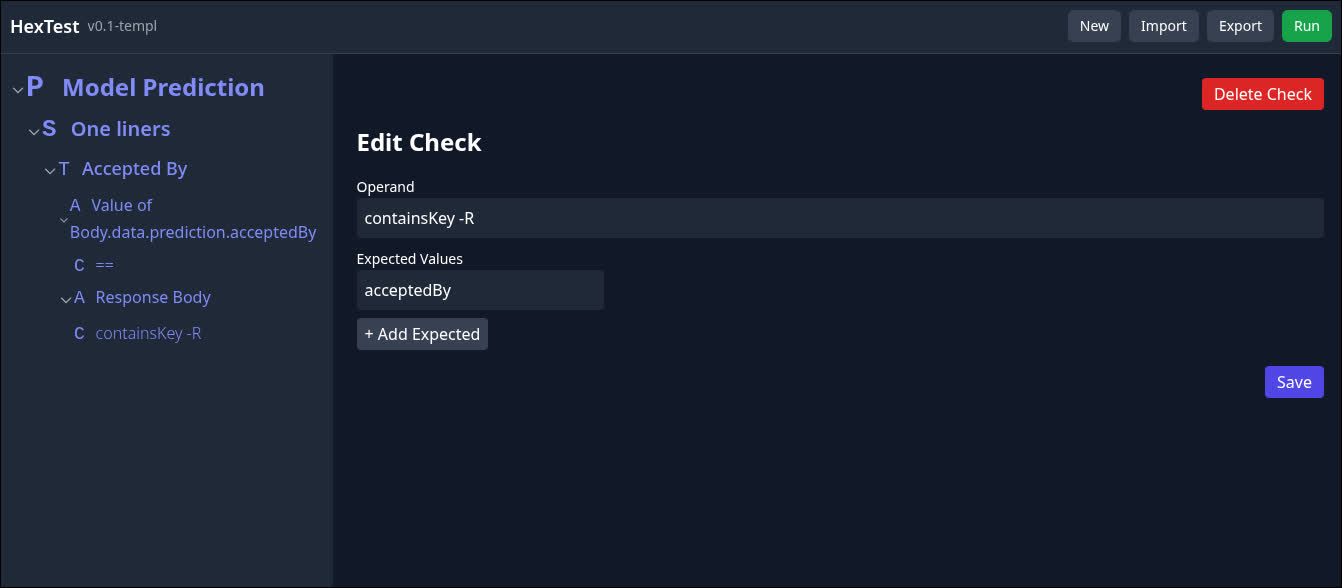Click the P icon beside Model Prediction
The width and height of the screenshot is (1342, 588).
pyautogui.click(x=35, y=87)
